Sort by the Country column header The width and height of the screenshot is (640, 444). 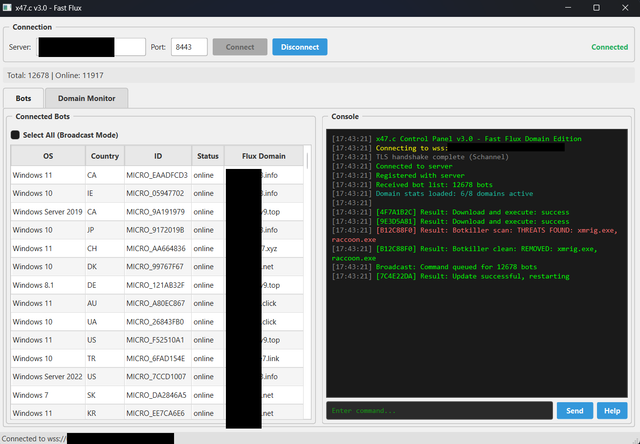coord(105,156)
